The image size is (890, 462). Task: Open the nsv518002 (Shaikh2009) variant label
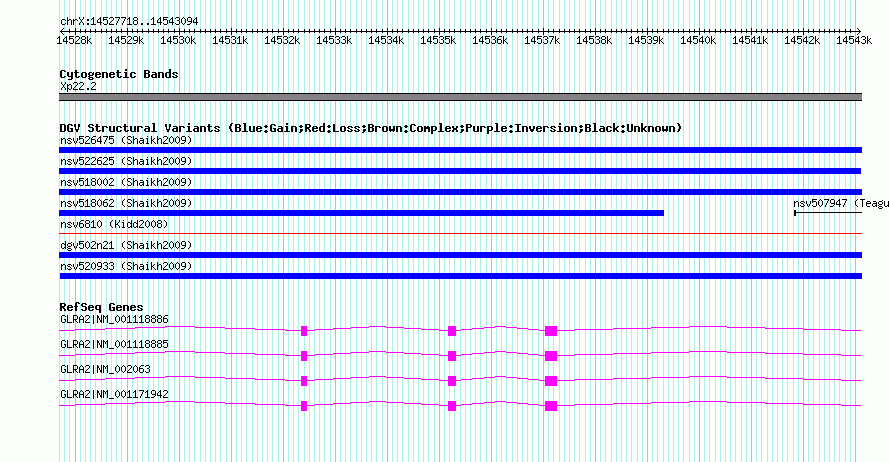point(126,182)
